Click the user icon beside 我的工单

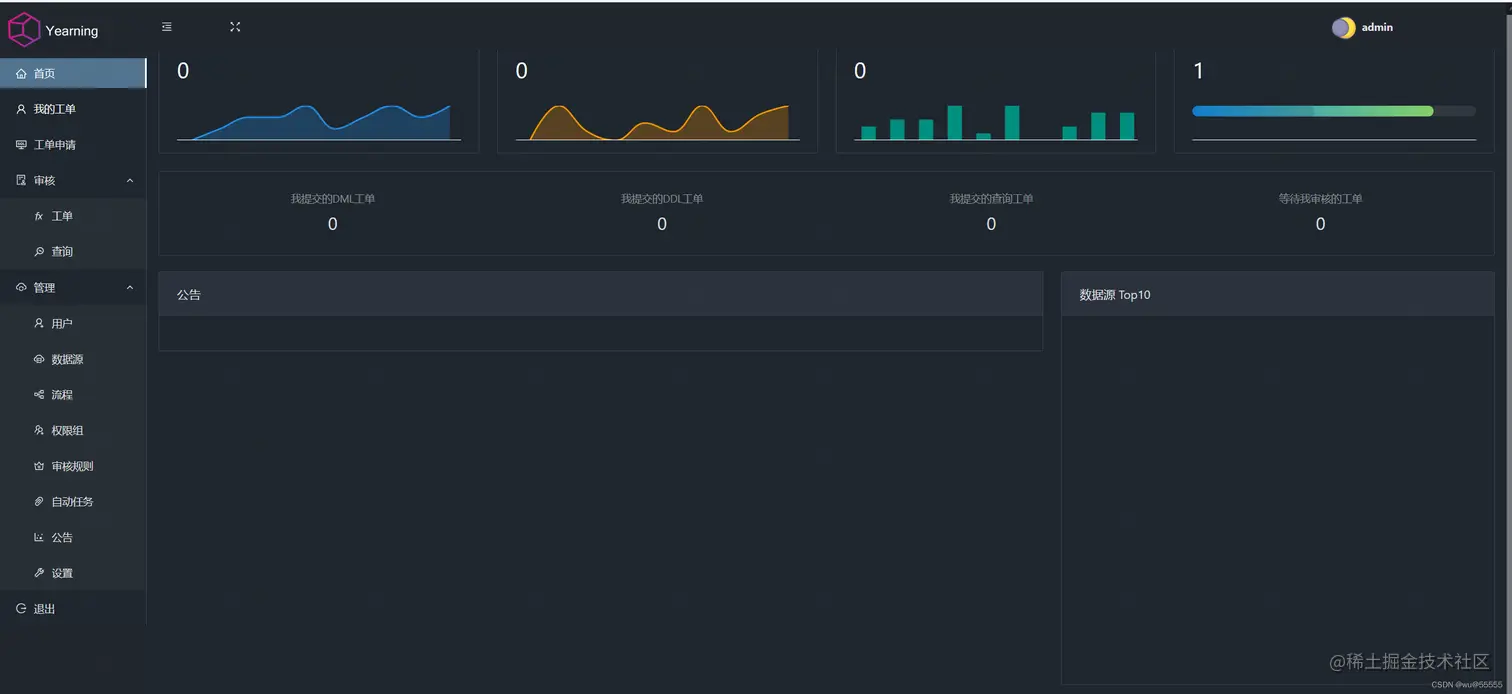pyautogui.click(x=21, y=109)
